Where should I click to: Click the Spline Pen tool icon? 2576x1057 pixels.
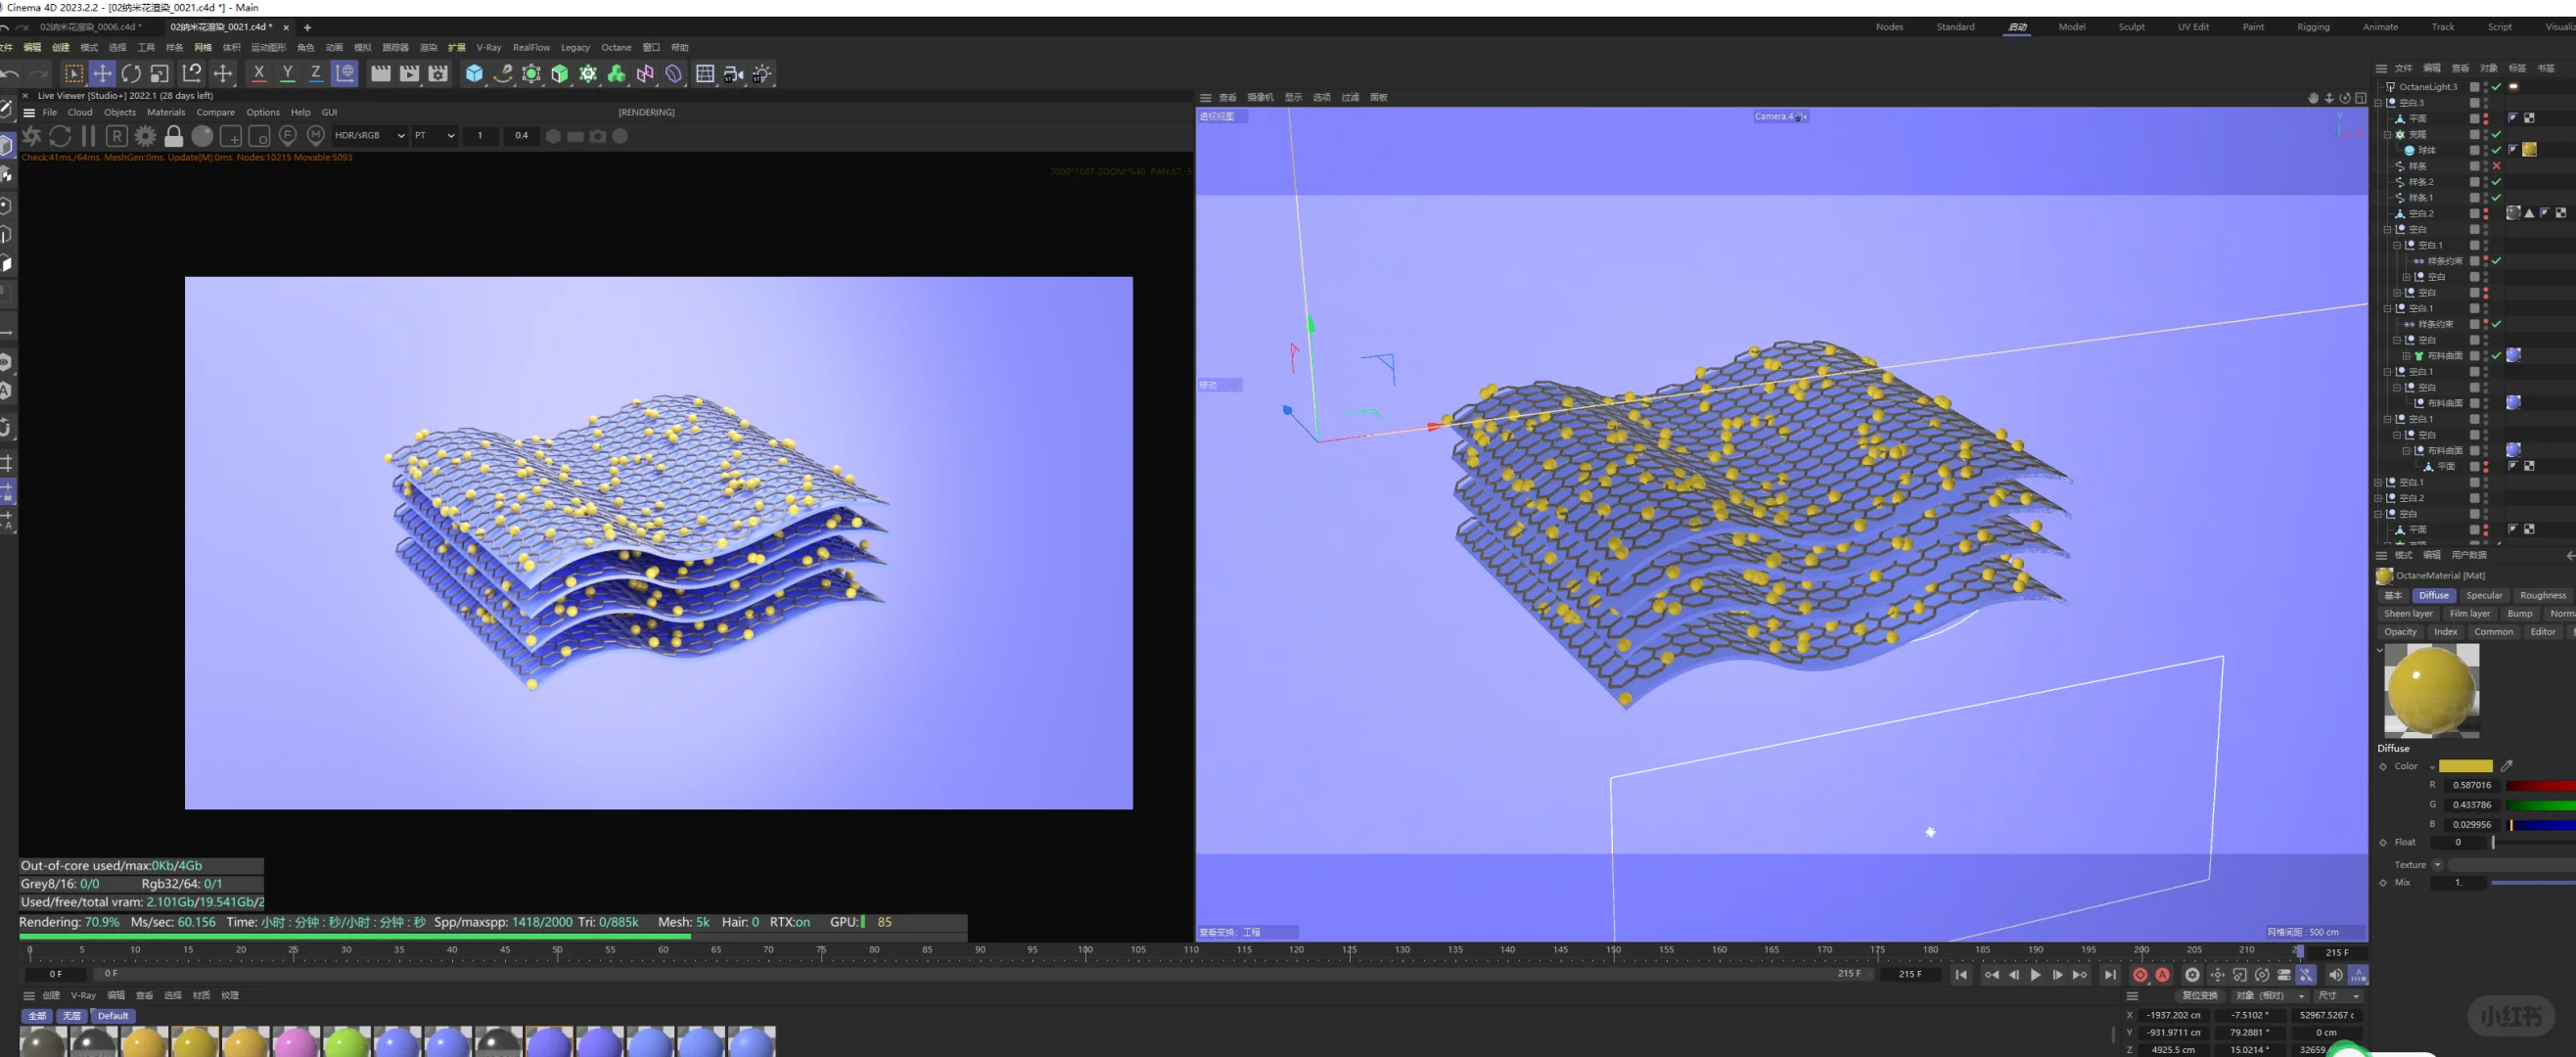[x=503, y=73]
